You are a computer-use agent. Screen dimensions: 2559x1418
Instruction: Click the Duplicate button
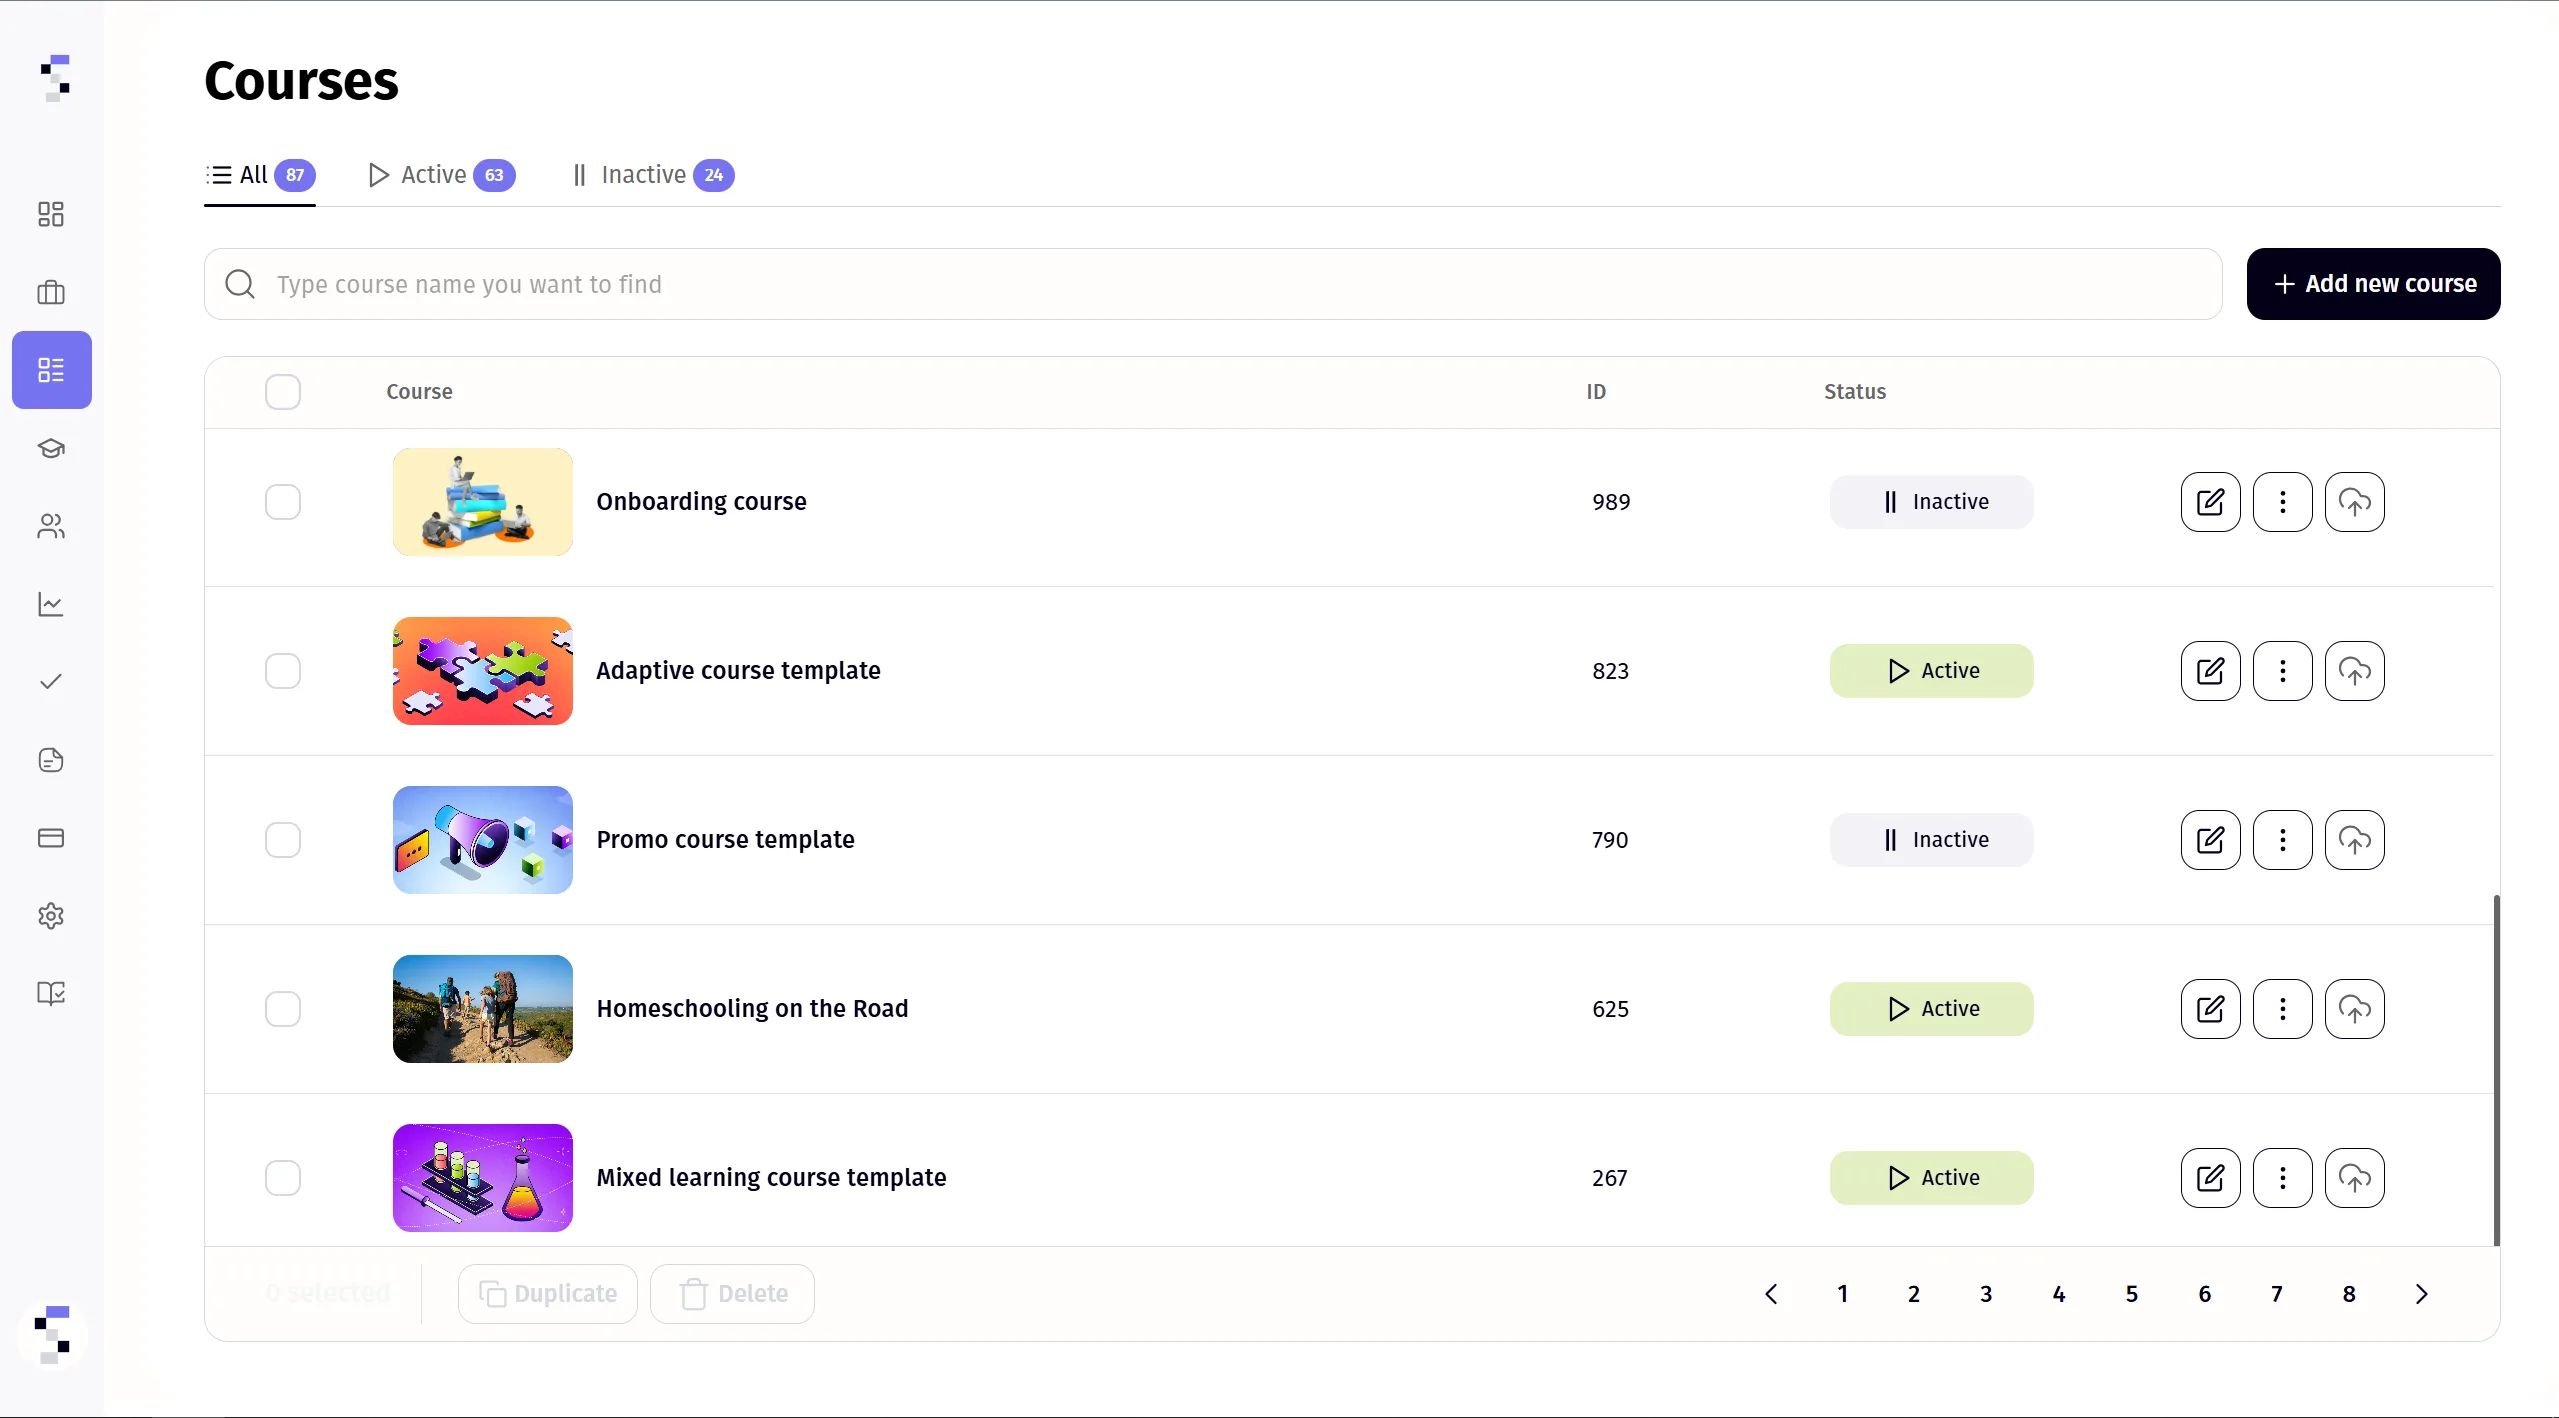coord(548,1294)
